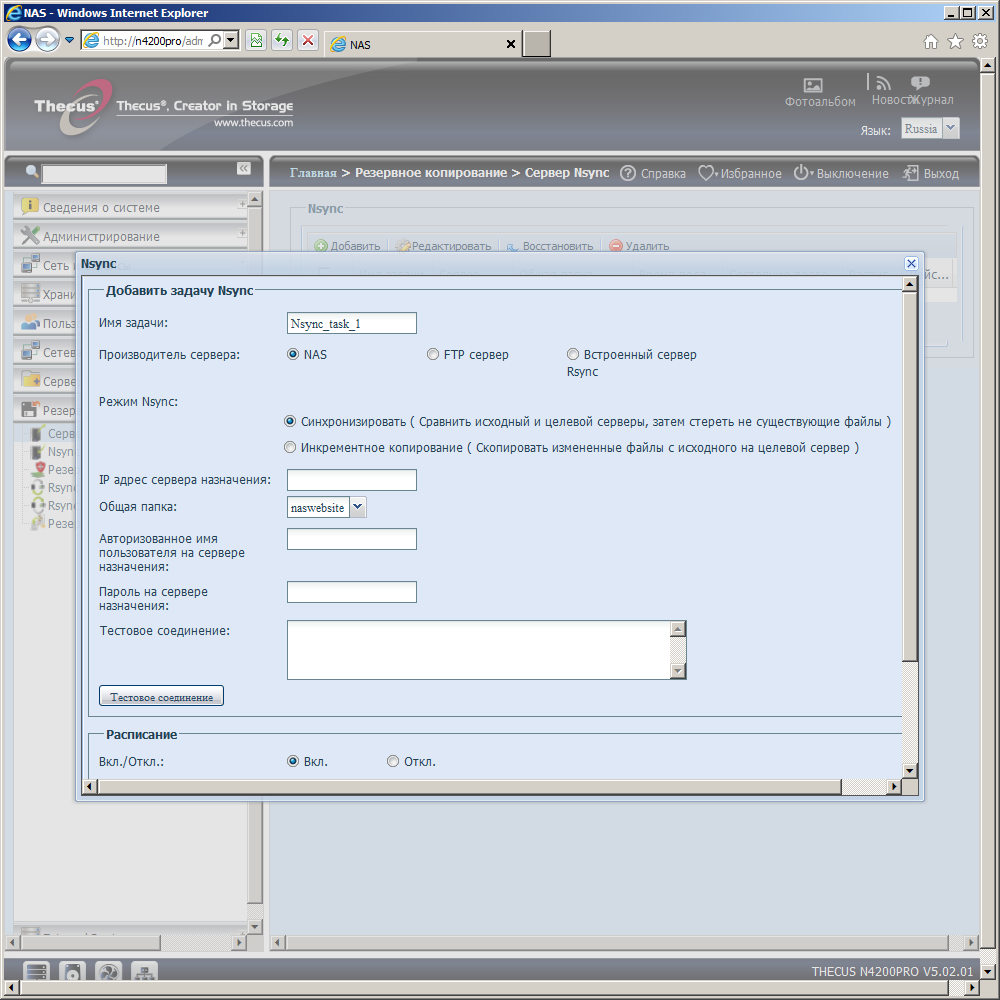Click the address bar search magnifier
Image resolution: width=1000 pixels, height=1000 pixels.
(x=215, y=41)
